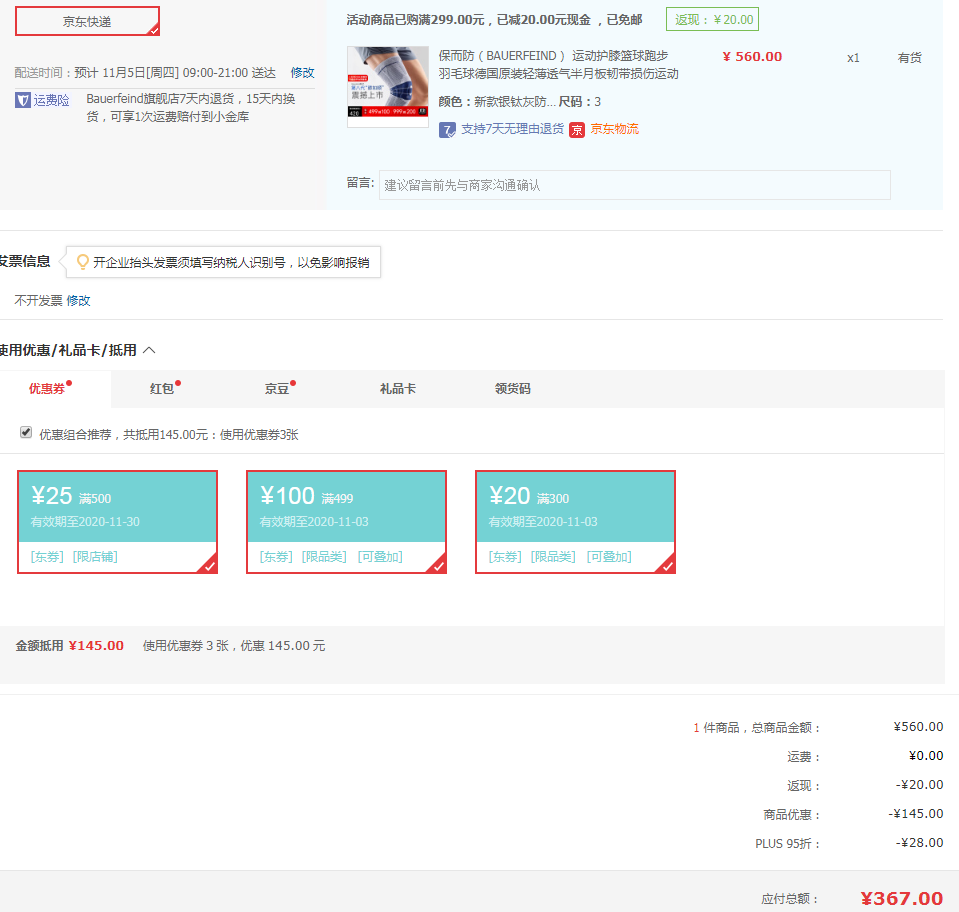Open the 保而防 BAUERFEIND product title link
Screen dimensions: 959x912
[558, 65]
